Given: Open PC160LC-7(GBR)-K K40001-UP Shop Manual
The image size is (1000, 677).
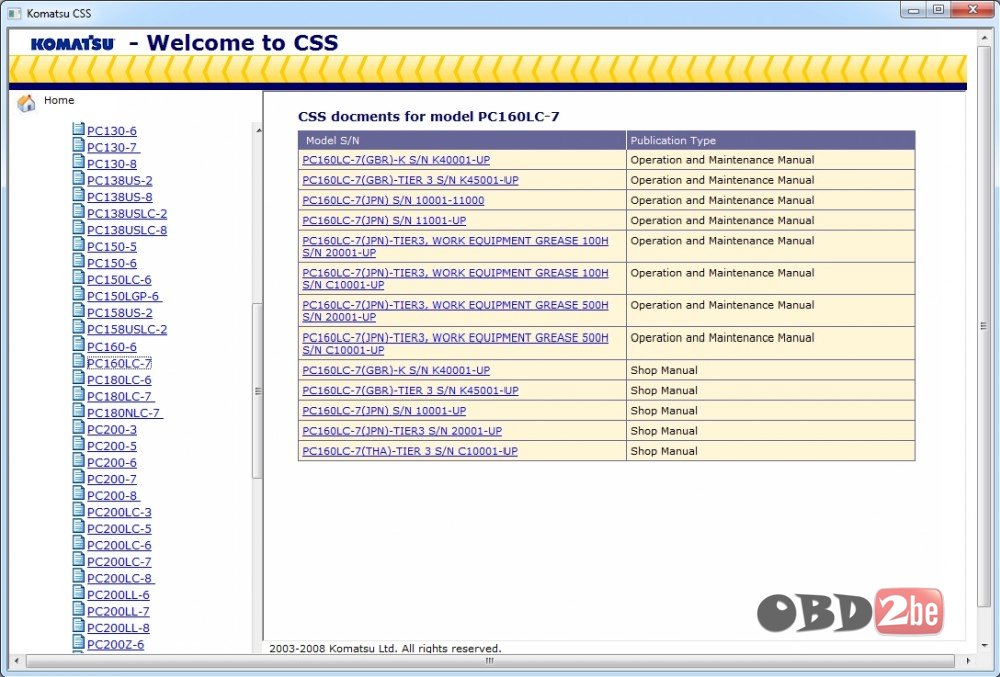Looking at the screenshot, I should (396, 370).
